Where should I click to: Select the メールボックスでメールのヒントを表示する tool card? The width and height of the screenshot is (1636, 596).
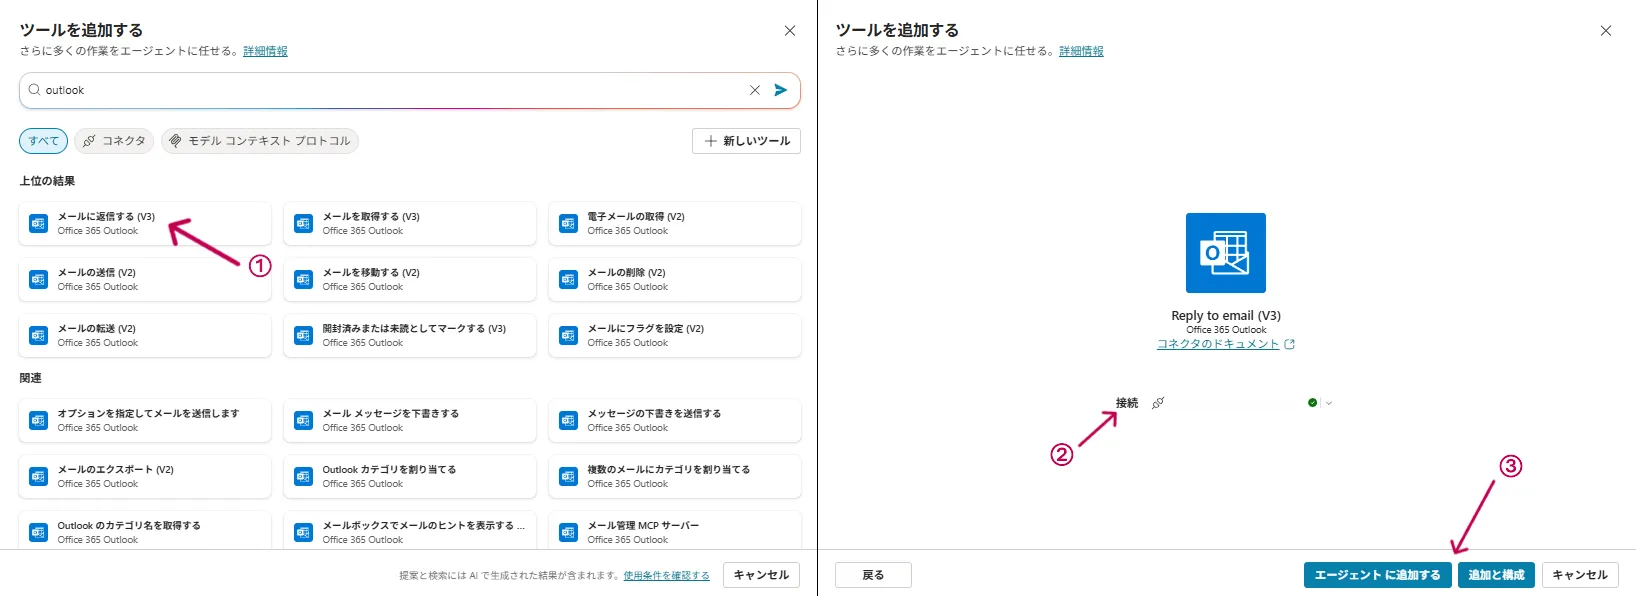[410, 530]
